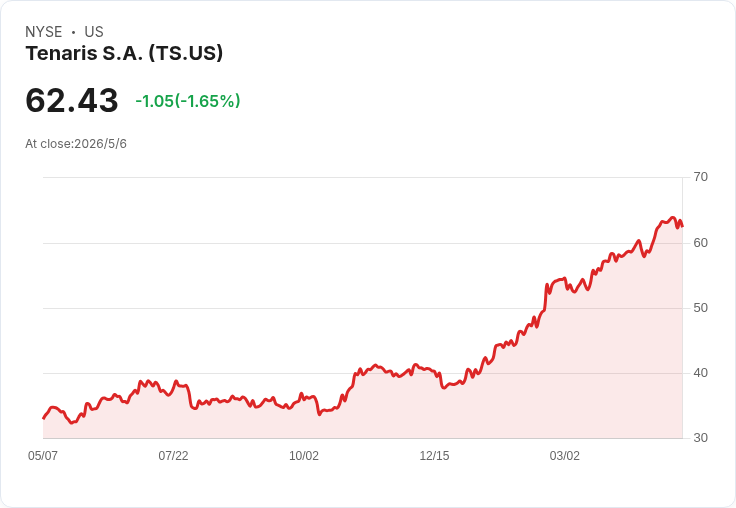736x508 pixels.
Task: Click the -1.05(-1.65%) change figure
Action: 188,101
